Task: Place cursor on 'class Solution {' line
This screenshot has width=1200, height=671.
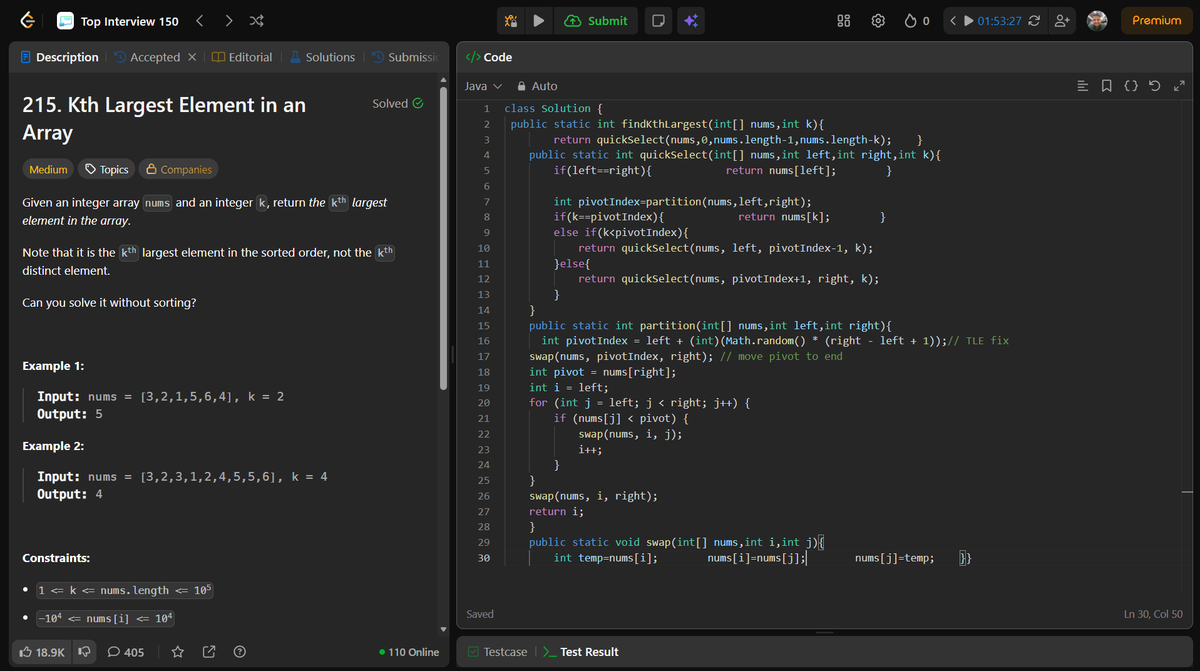Action: tap(553, 108)
